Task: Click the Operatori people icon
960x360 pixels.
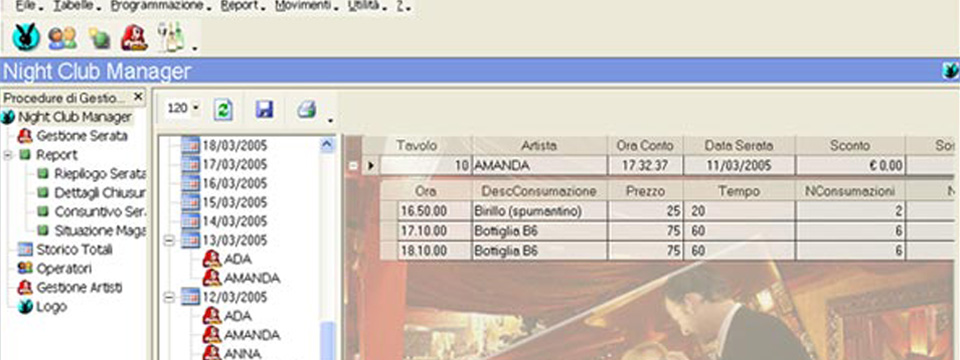Action: [25, 269]
